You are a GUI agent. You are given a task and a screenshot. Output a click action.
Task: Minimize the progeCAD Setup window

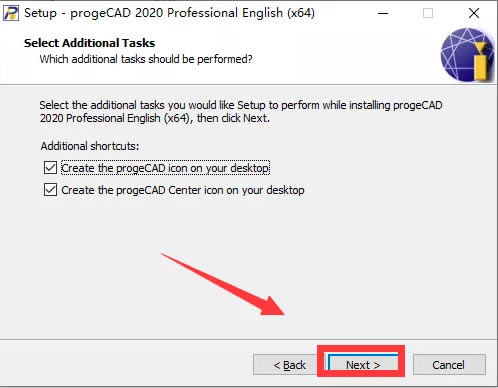383,13
